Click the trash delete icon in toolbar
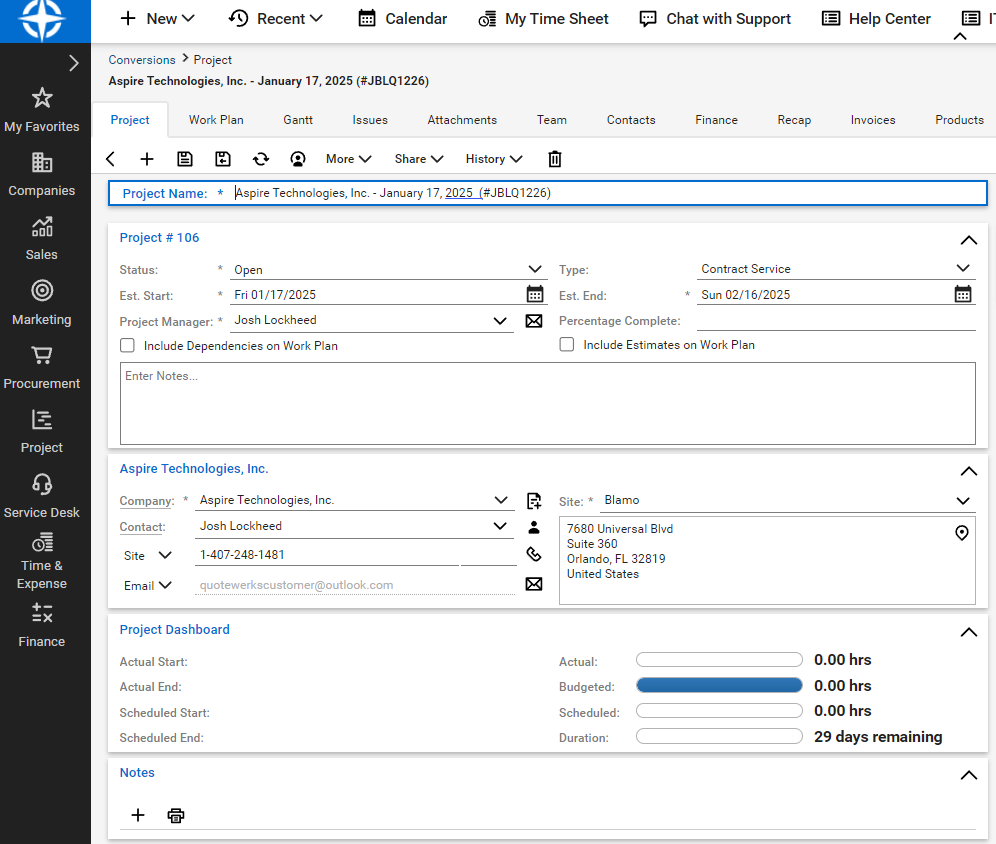 tap(555, 159)
